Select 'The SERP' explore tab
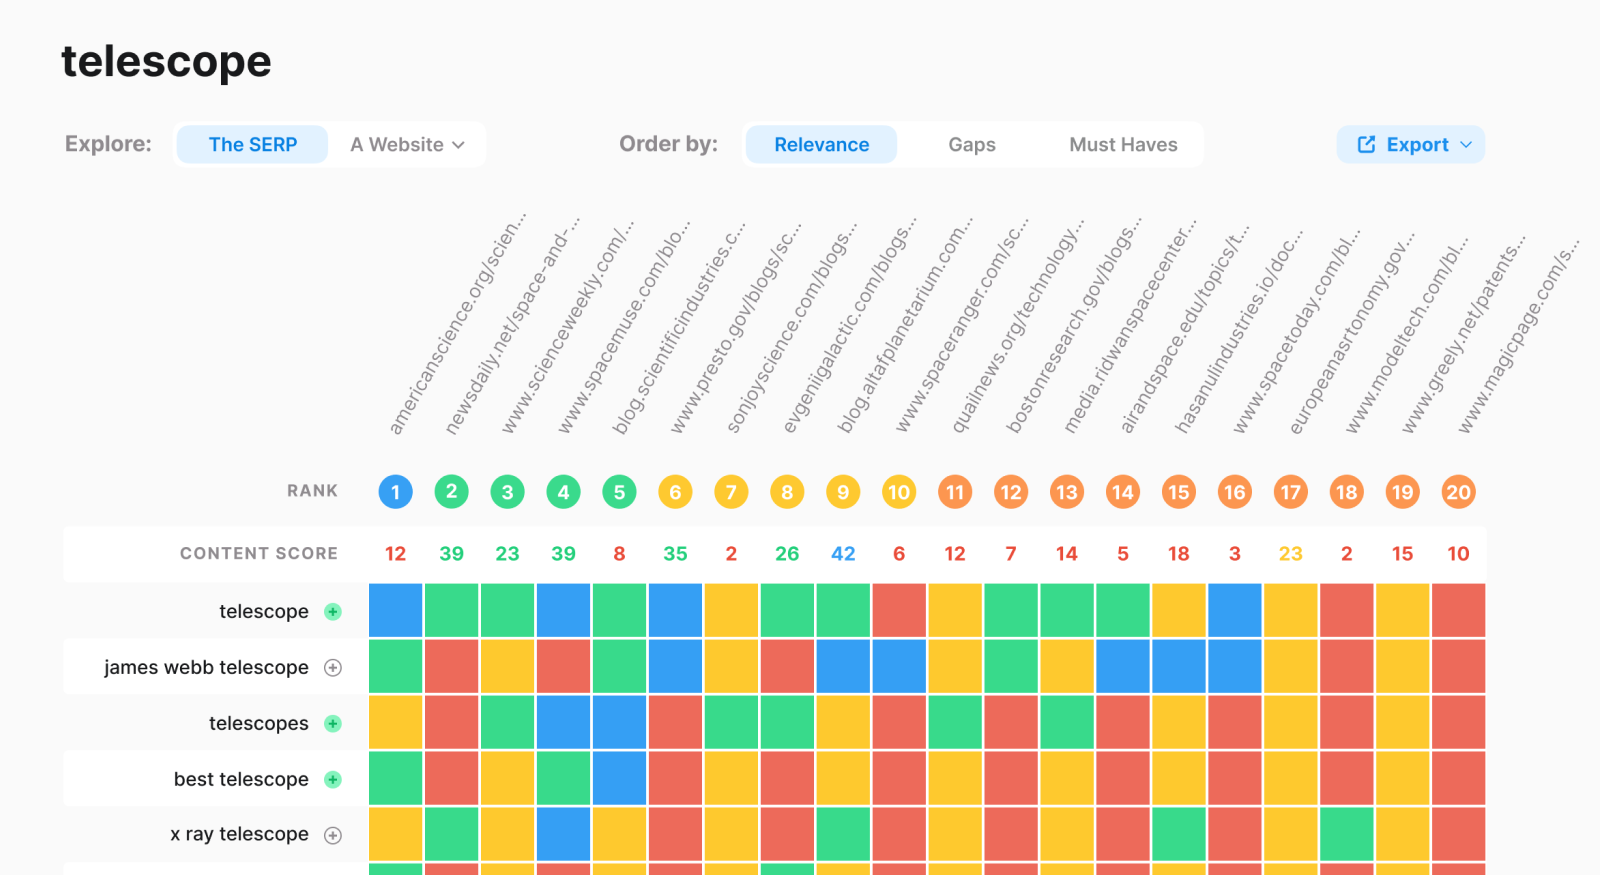Screen dimensions: 1600x875 [253, 145]
